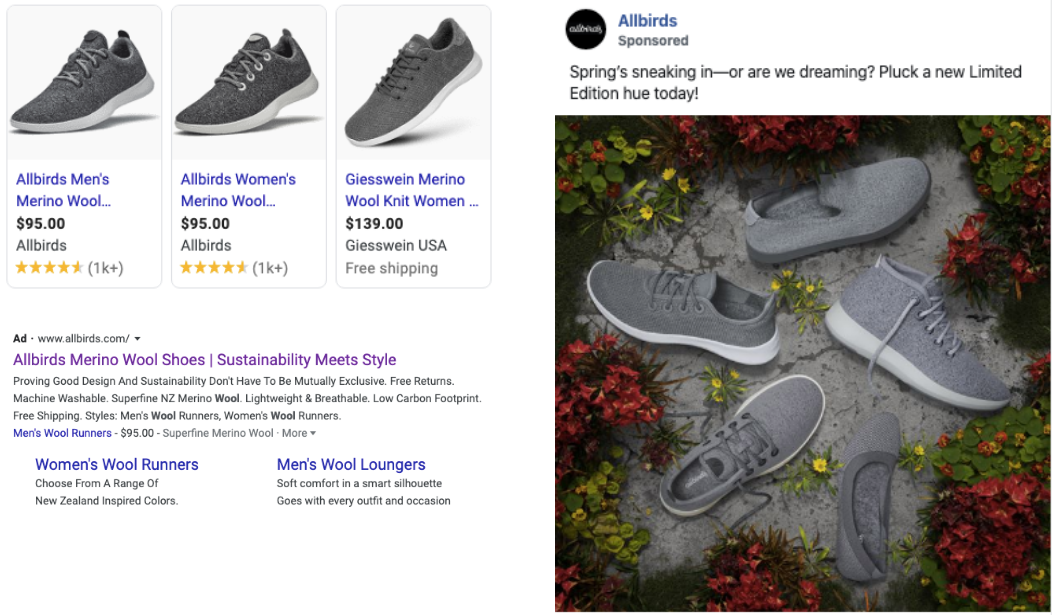Click the Giesswein grey shoe thumbnail

(x=413, y=83)
